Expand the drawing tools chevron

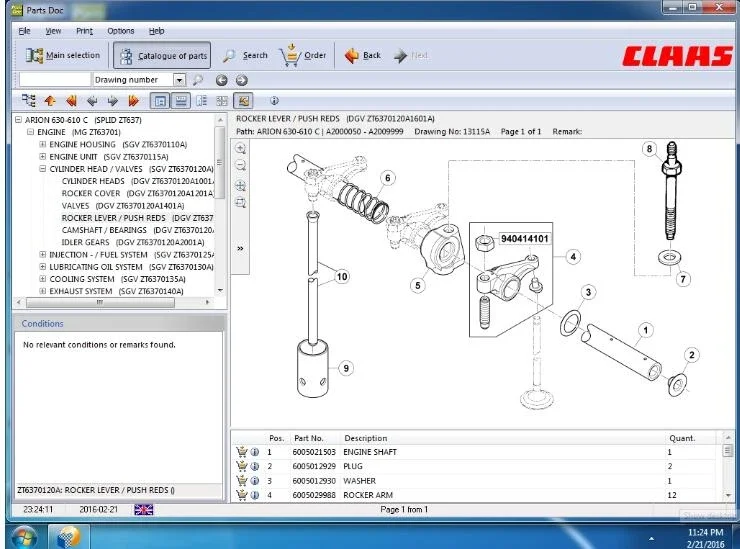tap(240, 248)
